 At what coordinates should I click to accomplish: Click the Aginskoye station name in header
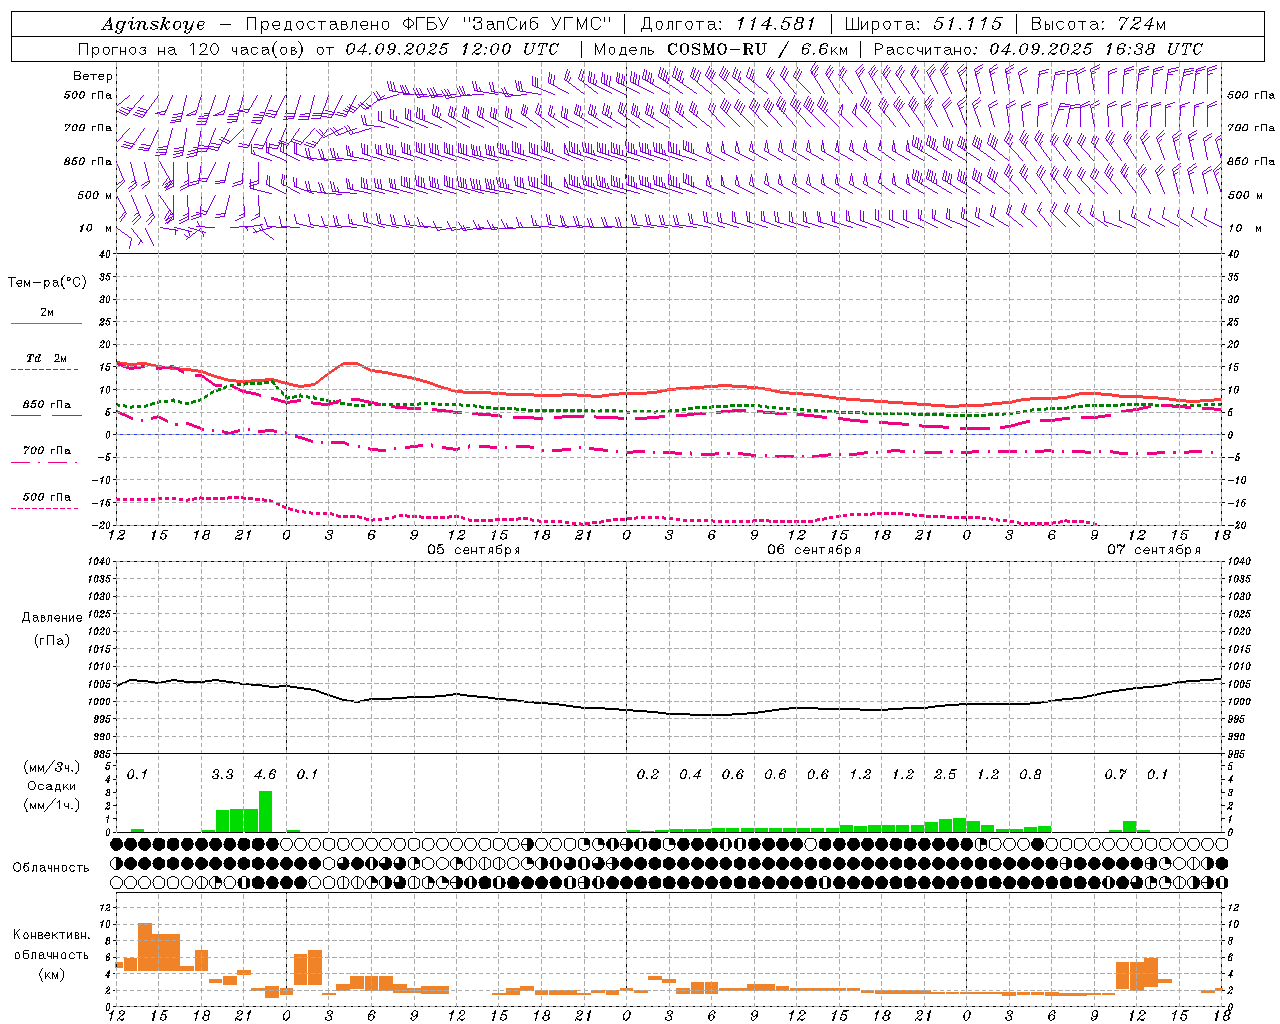(153, 24)
